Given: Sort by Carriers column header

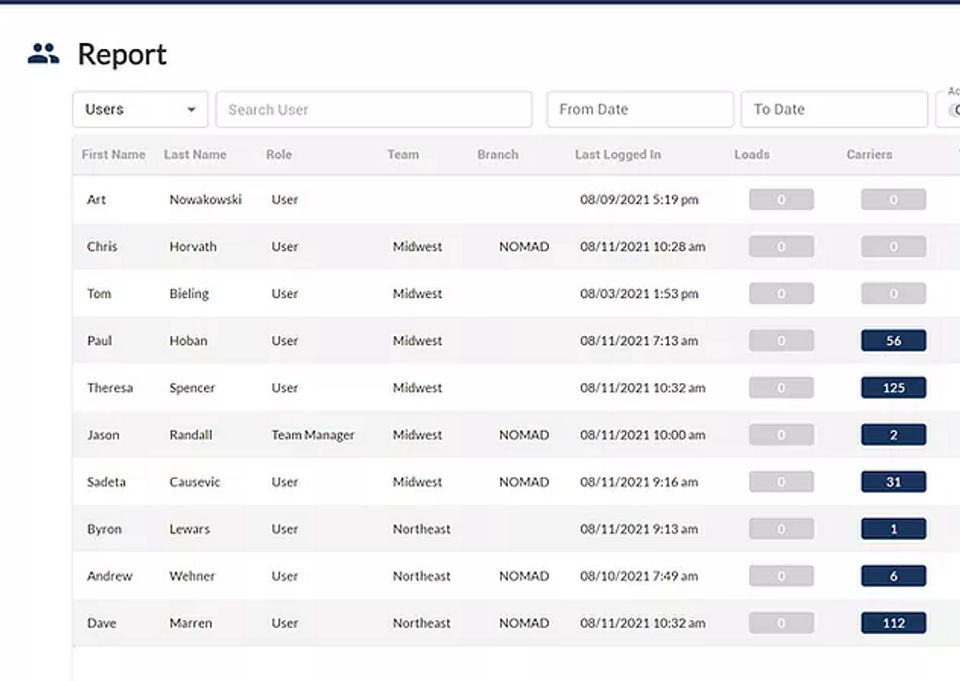Looking at the screenshot, I should coord(869,154).
